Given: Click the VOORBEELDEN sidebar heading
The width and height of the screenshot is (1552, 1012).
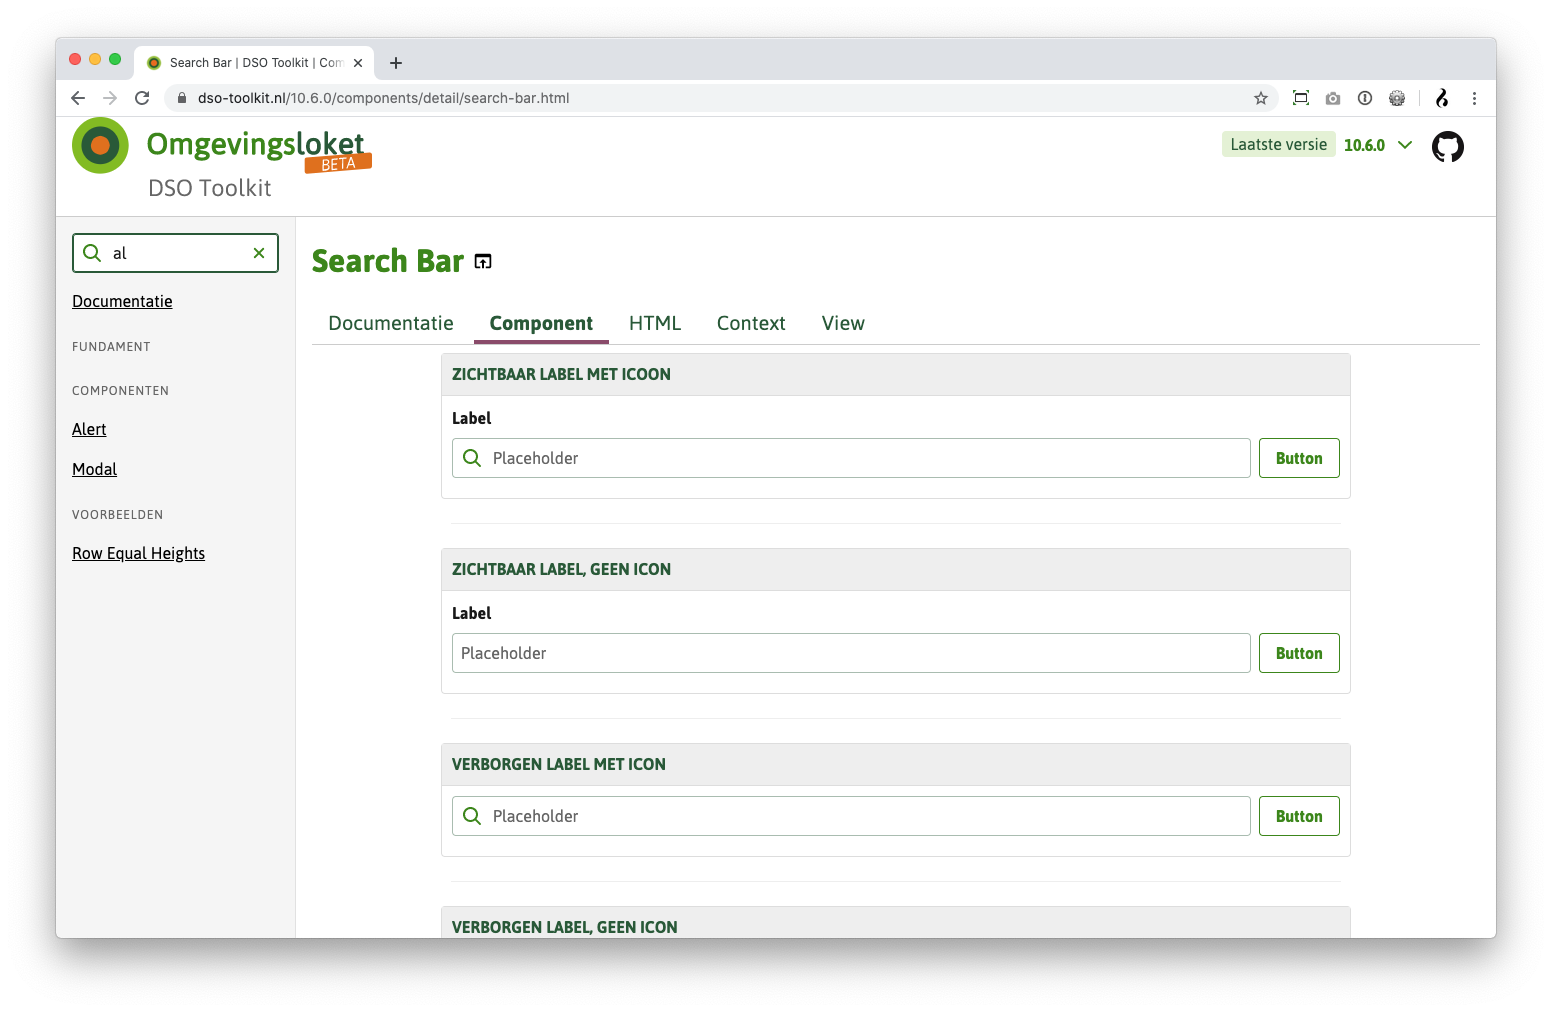Looking at the screenshot, I should [117, 515].
